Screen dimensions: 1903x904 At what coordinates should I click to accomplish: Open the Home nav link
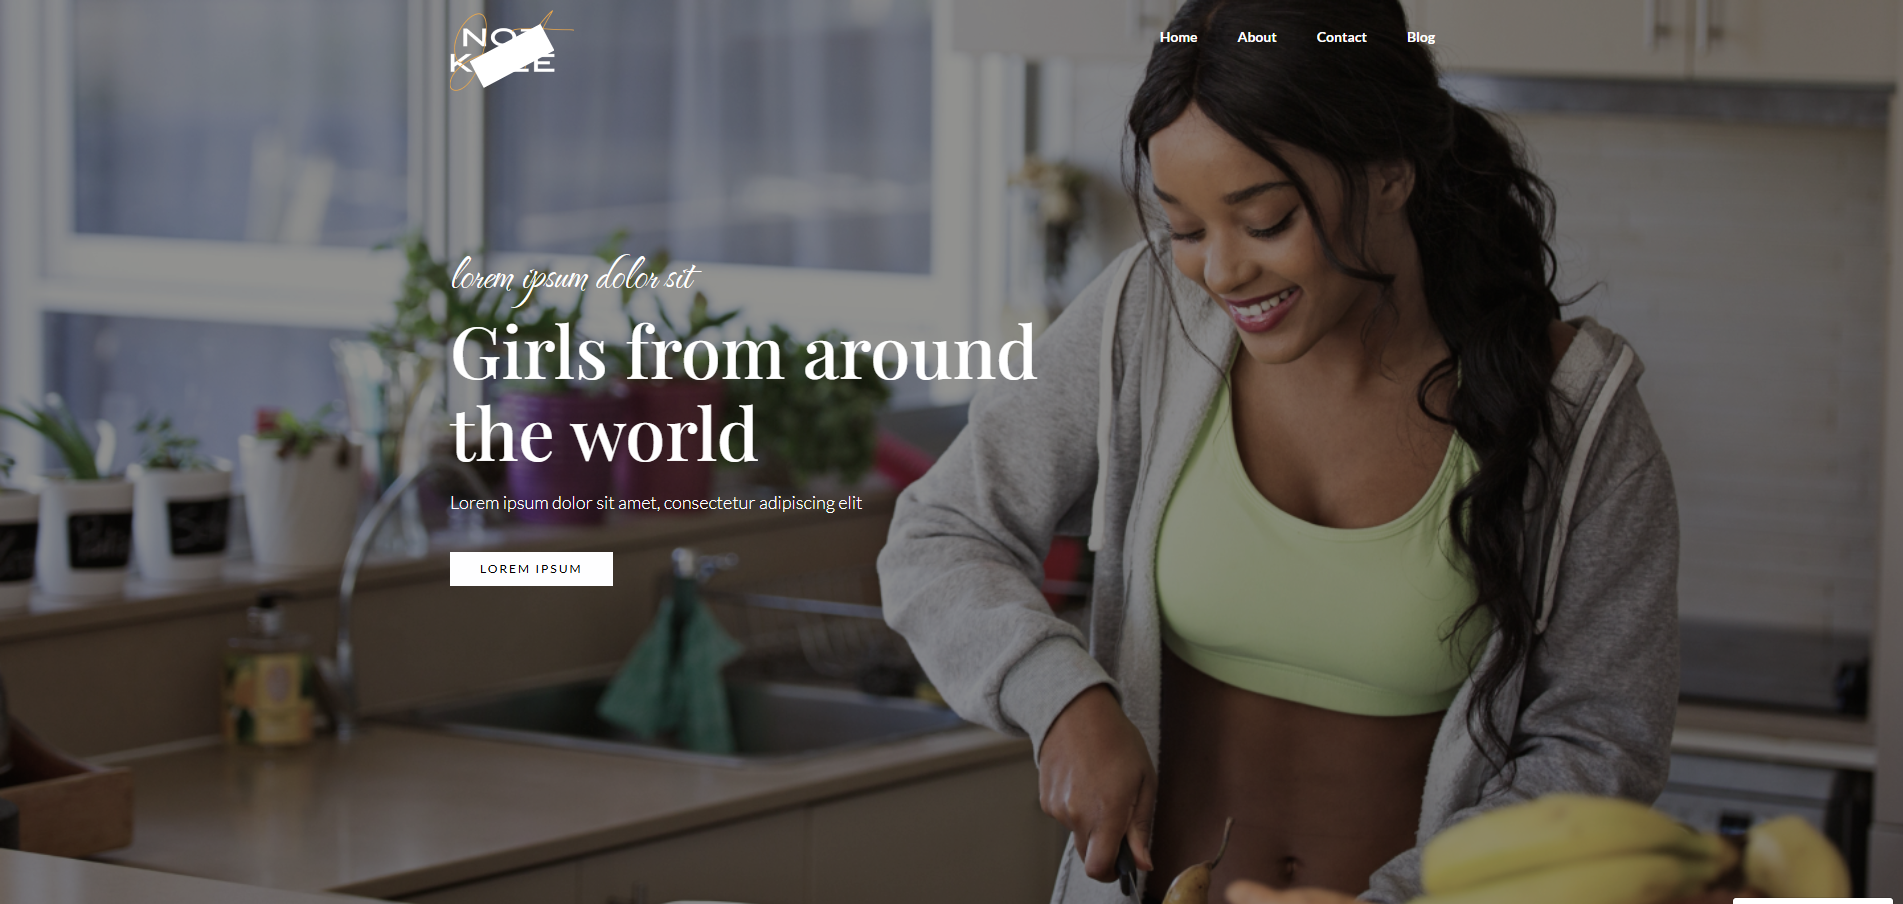click(x=1178, y=37)
